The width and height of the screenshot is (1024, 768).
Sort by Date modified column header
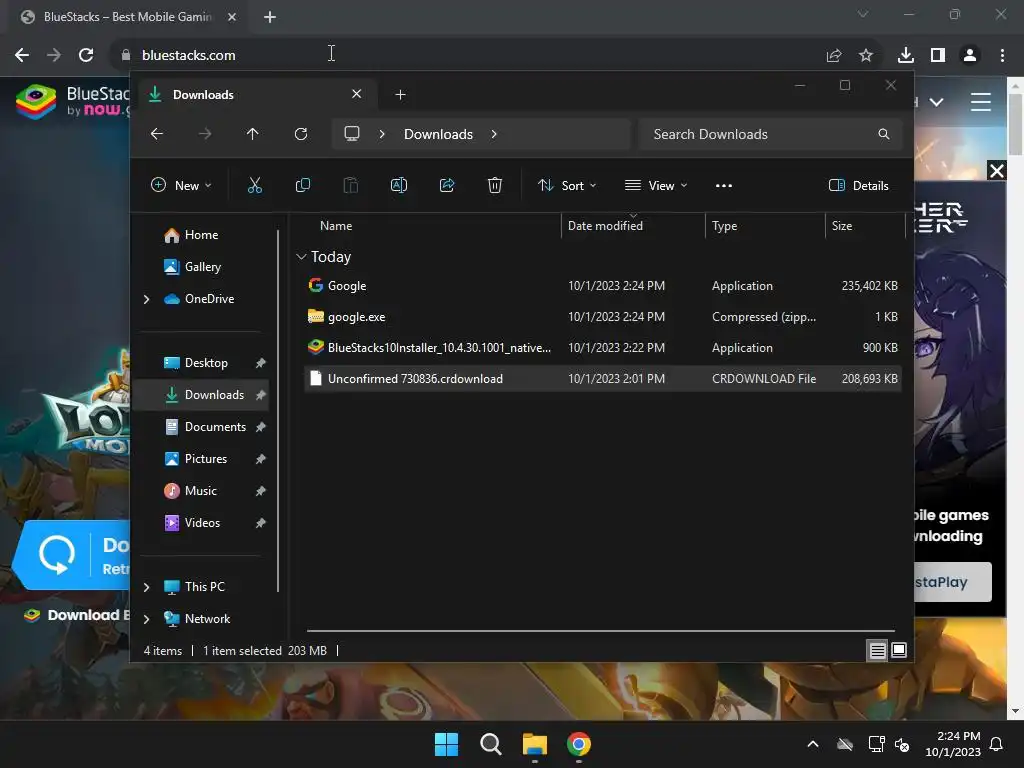coord(605,226)
